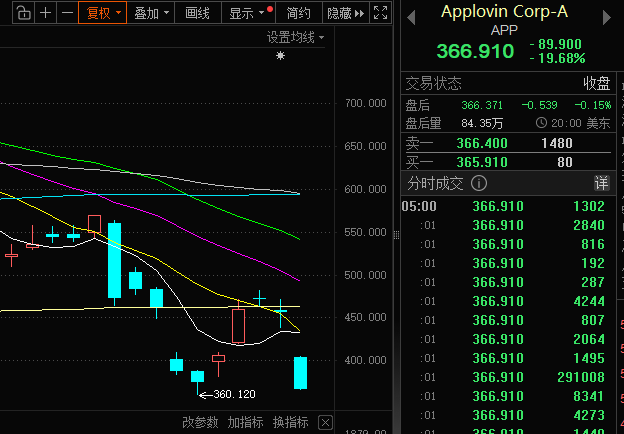The width and height of the screenshot is (624, 434).
Task: Switch to 简约 simple mode
Action: click(298, 13)
